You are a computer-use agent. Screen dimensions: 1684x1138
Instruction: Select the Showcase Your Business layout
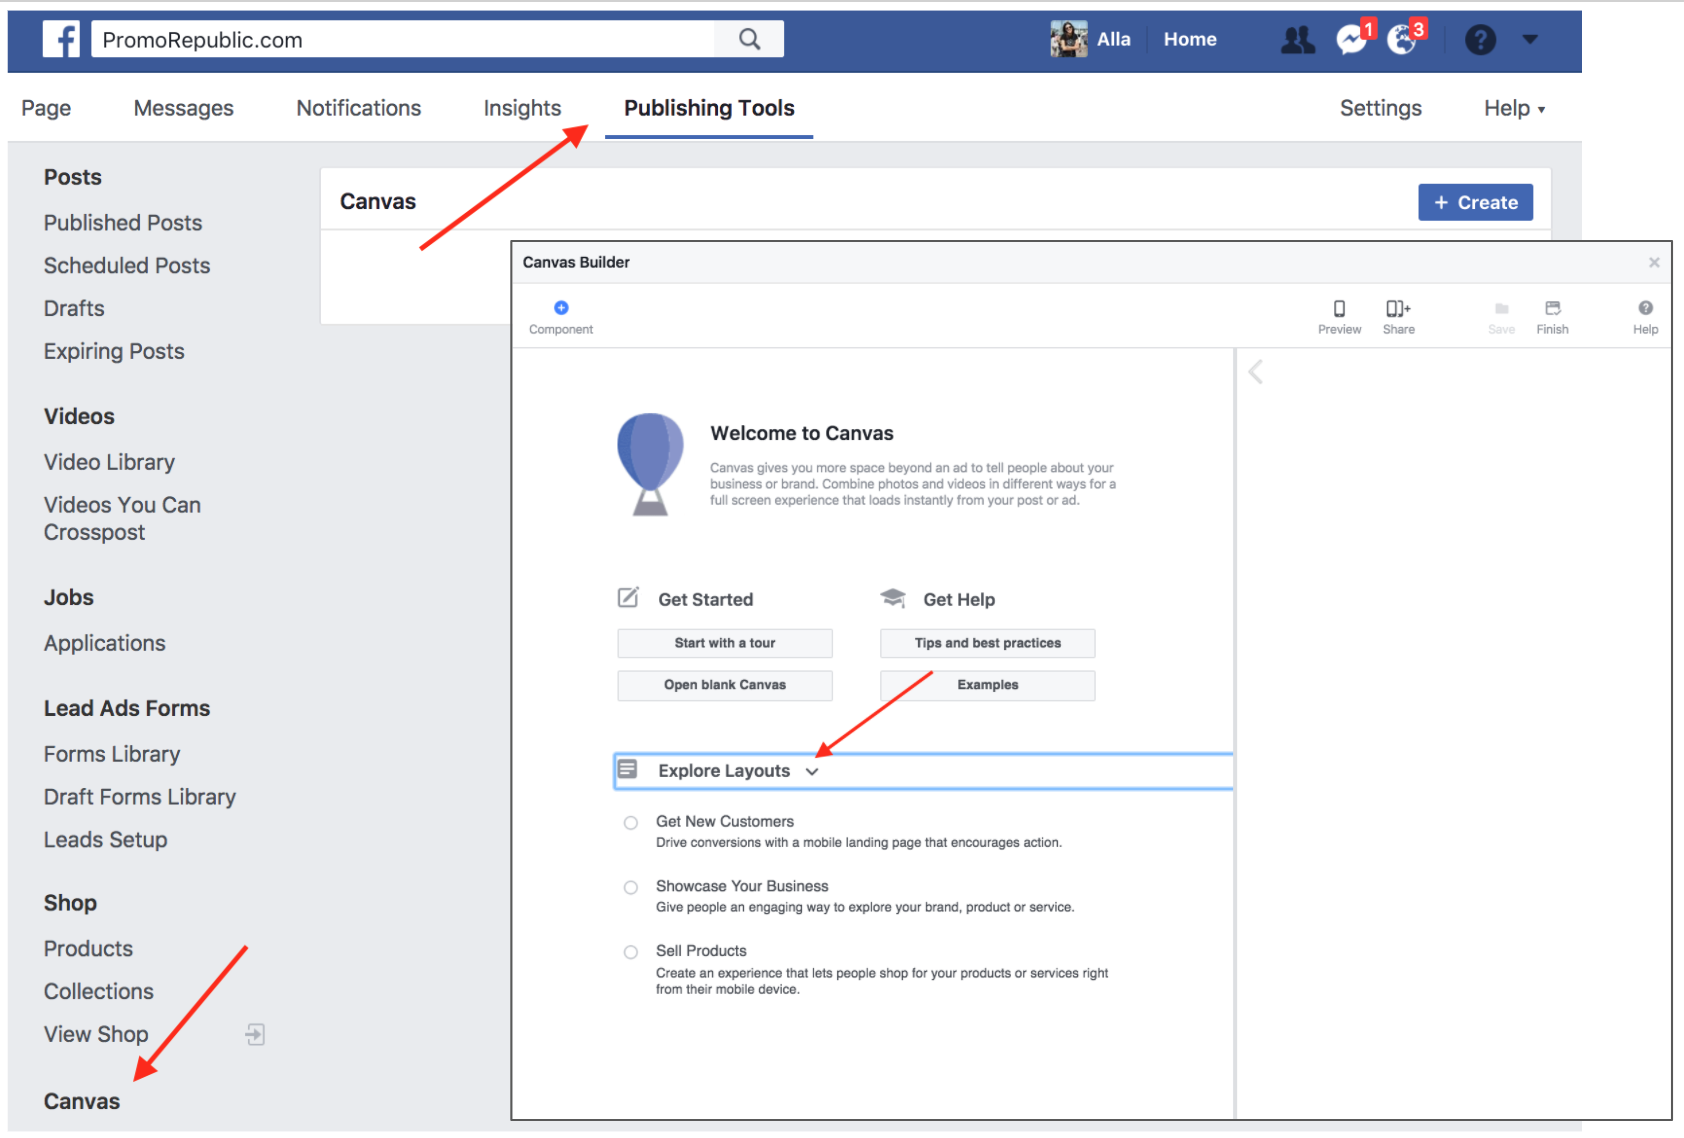pyautogui.click(x=631, y=887)
